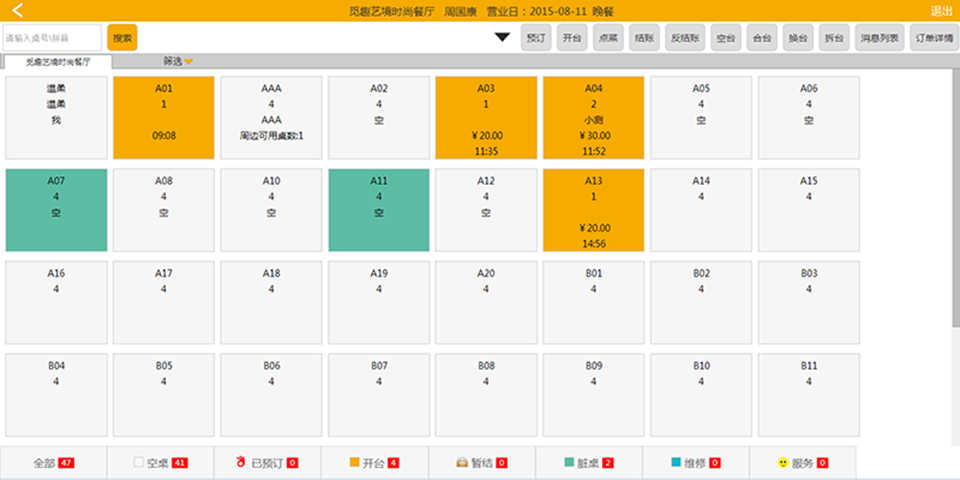This screenshot has height=480, width=960.
Task: Select occupied table A03
Action: tap(486, 118)
